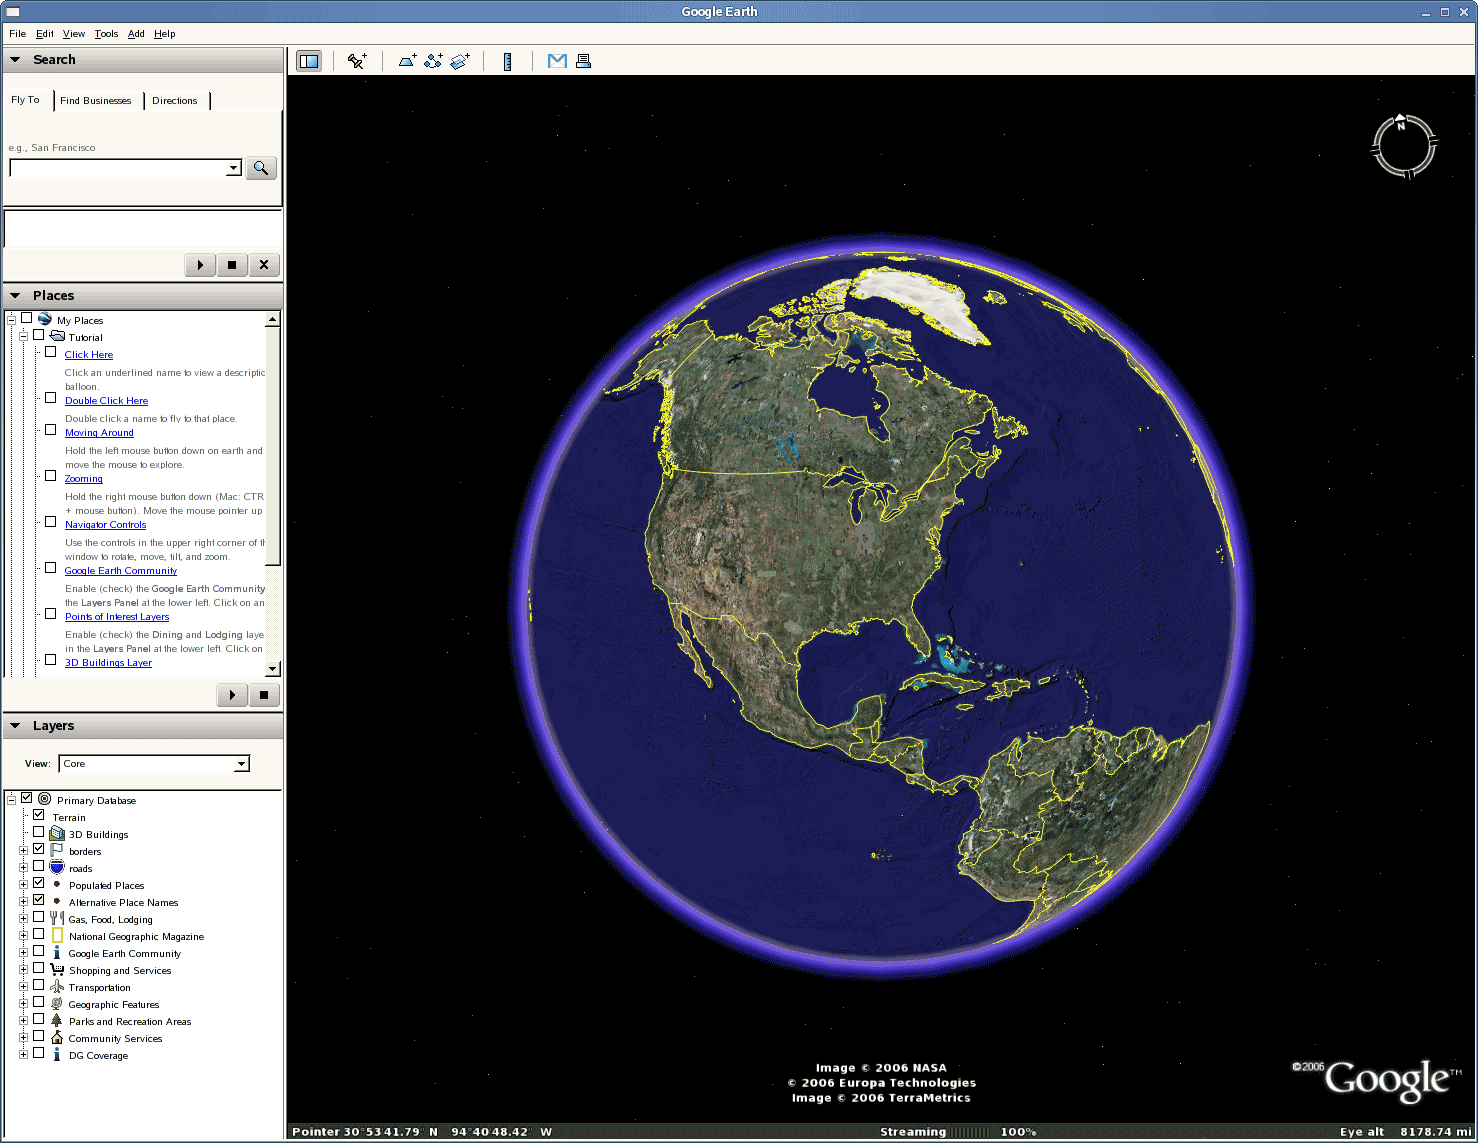
Task: Collapse the Places panel
Action: click(14, 295)
